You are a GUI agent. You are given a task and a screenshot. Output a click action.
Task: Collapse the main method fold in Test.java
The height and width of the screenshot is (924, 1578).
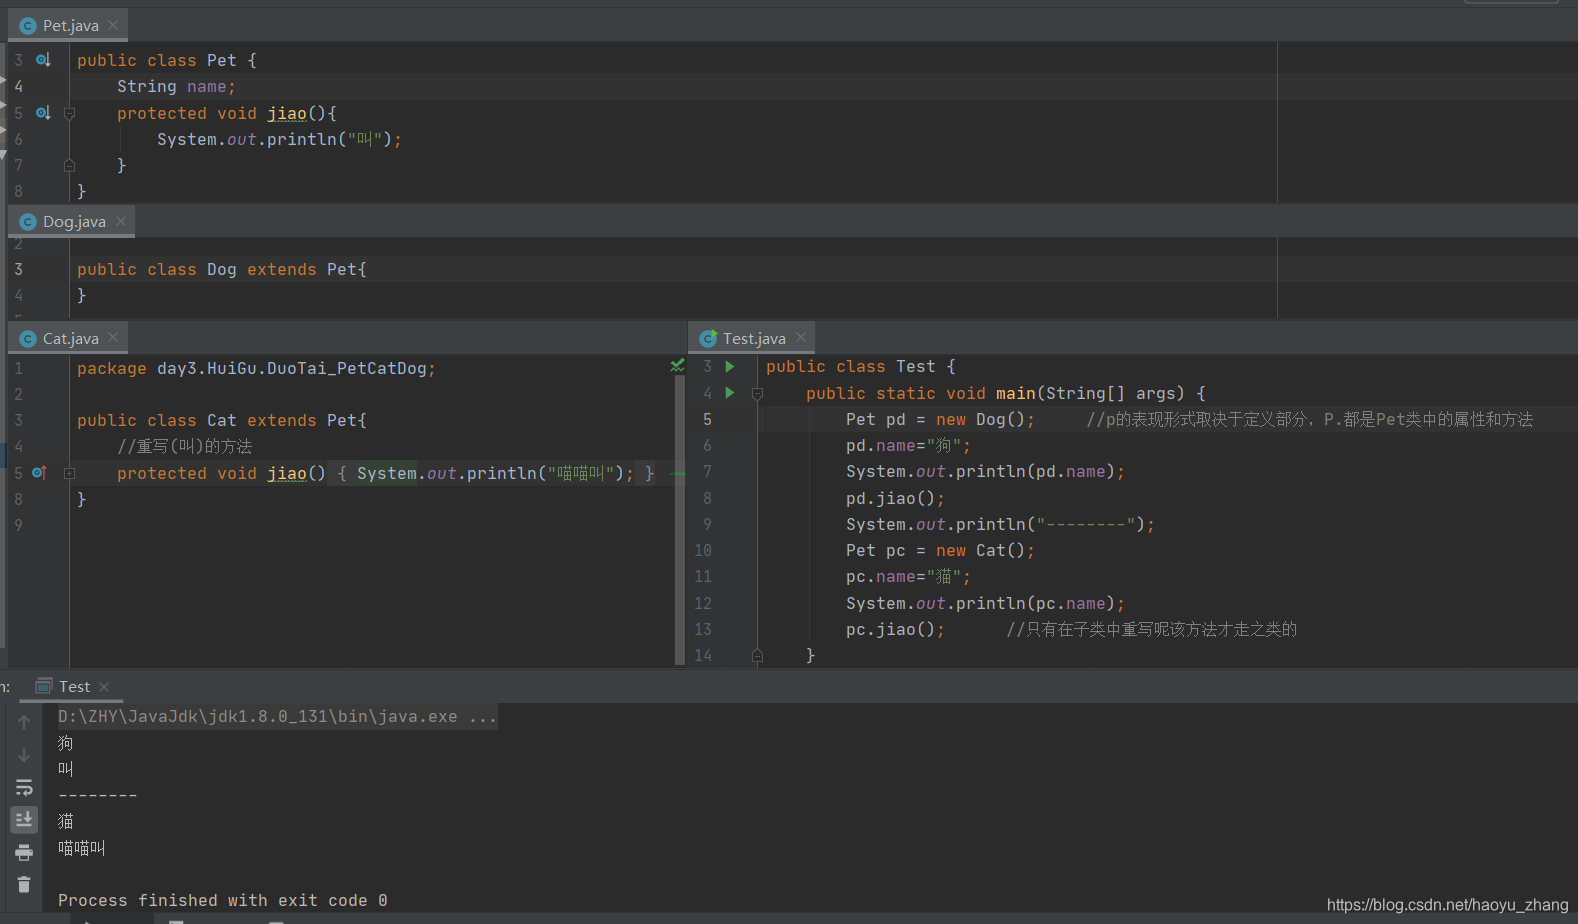coord(757,394)
